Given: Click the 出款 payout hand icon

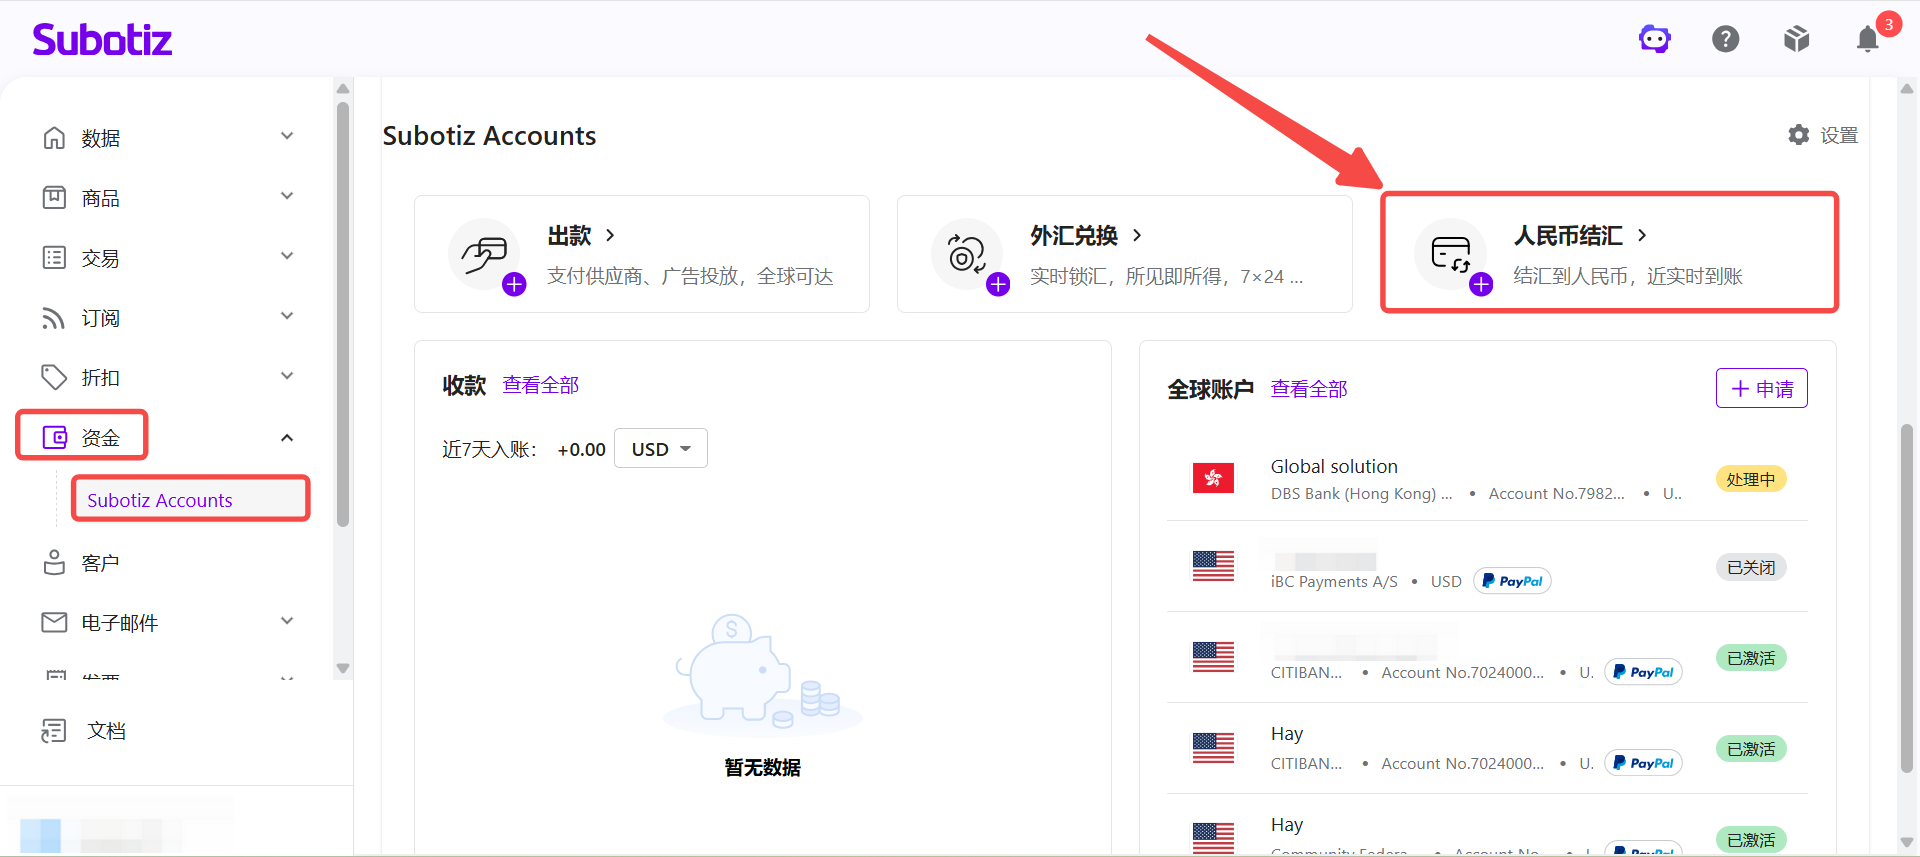Looking at the screenshot, I should [x=485, y=254].
